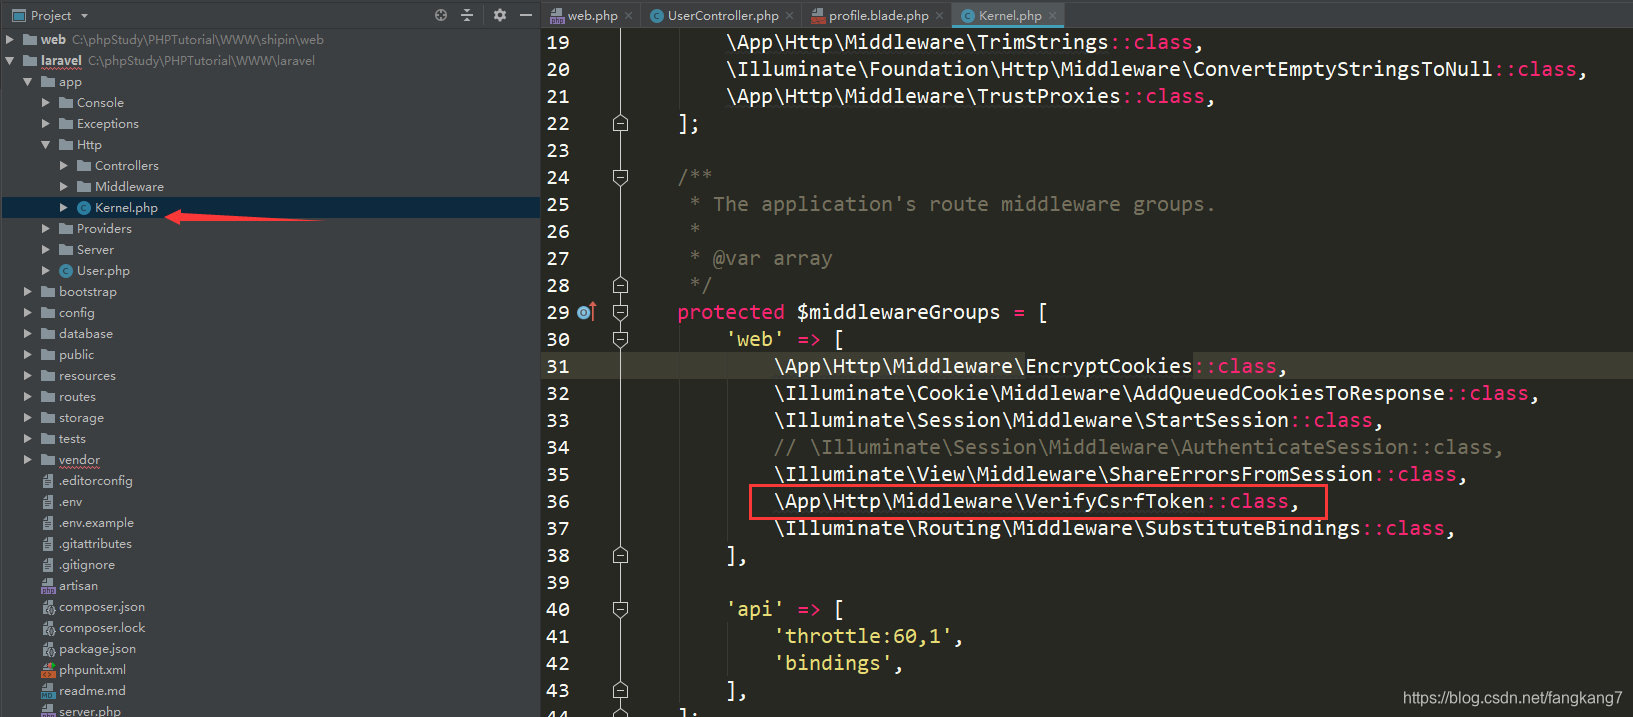The width and height of the screenshot is (1633, 717).
Task: Select the public folder
Action: tap(76, 355)
